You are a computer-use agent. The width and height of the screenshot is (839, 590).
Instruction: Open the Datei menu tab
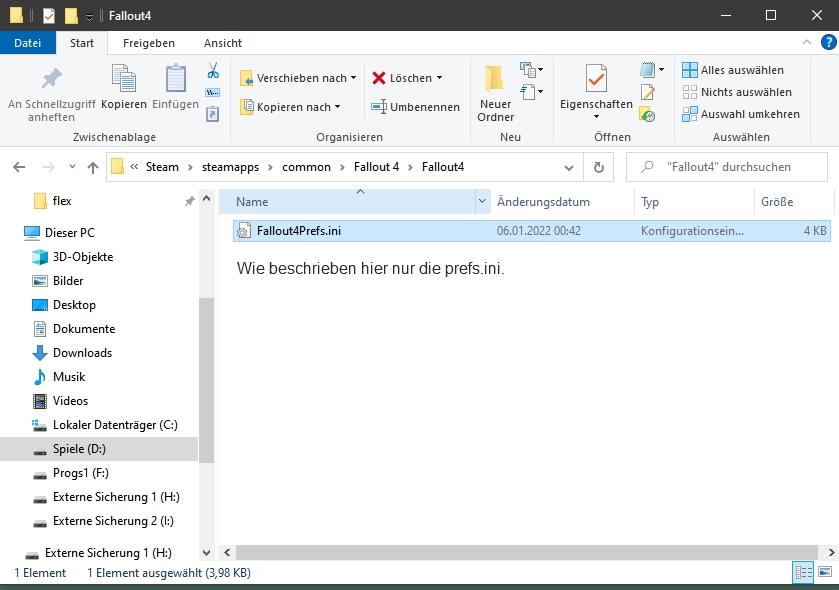pyautogui.click(x=28, y=43)
